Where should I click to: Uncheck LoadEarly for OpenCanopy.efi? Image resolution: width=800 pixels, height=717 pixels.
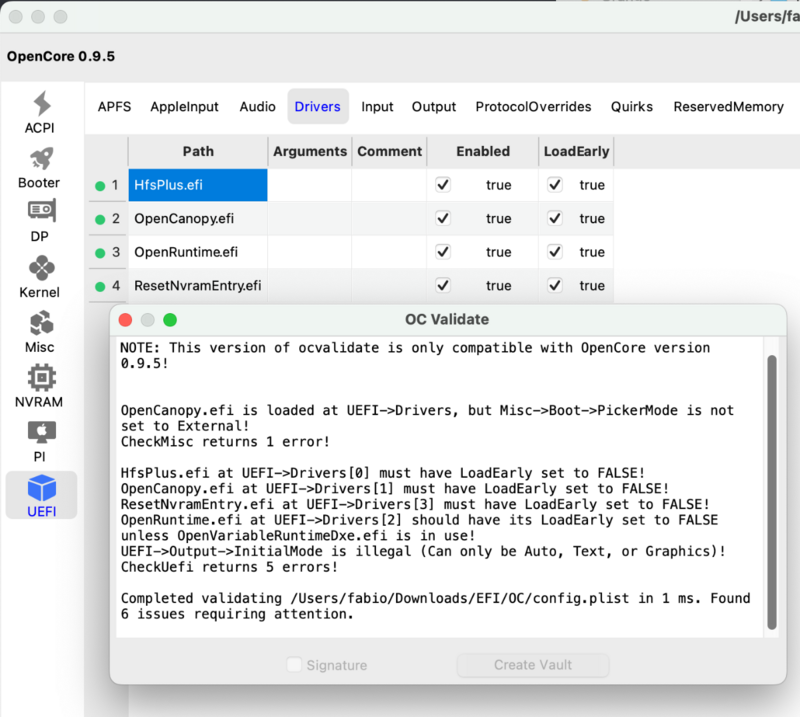point(555,218)
